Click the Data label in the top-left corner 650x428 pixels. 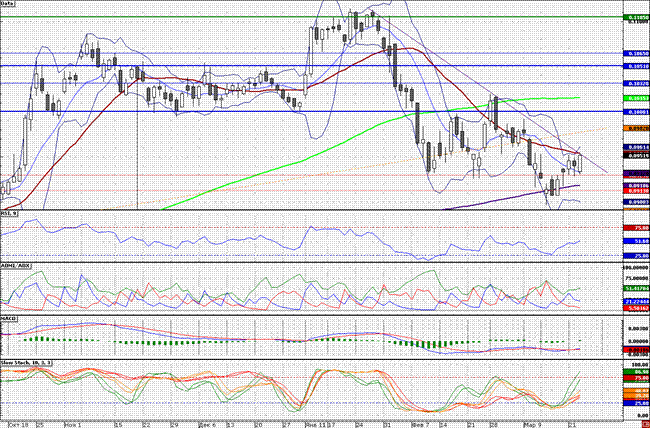tap(8, 5)
